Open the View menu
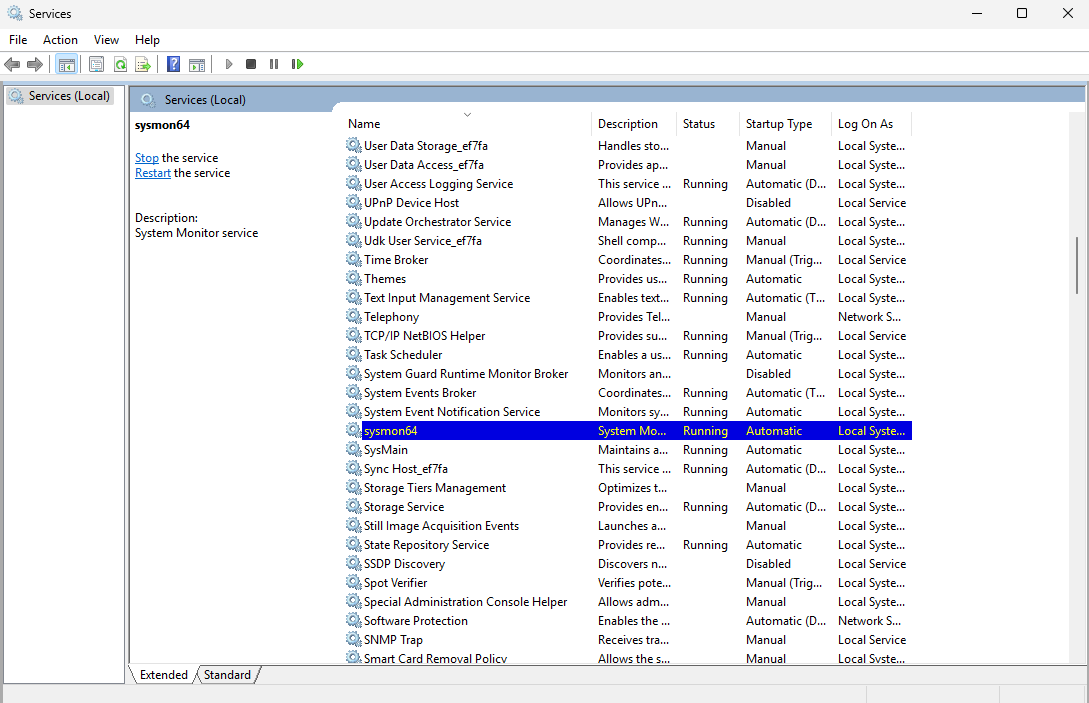Screen dimensions: 1089x703 click(106, 40)
